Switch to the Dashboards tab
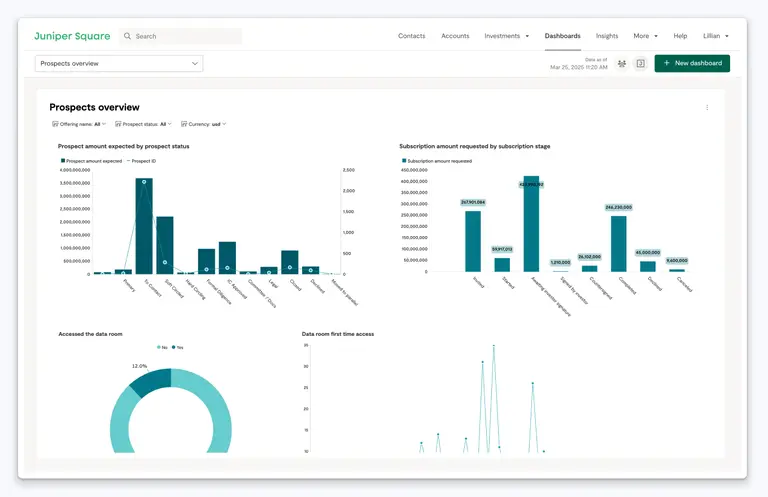 [x=562, y=36]
